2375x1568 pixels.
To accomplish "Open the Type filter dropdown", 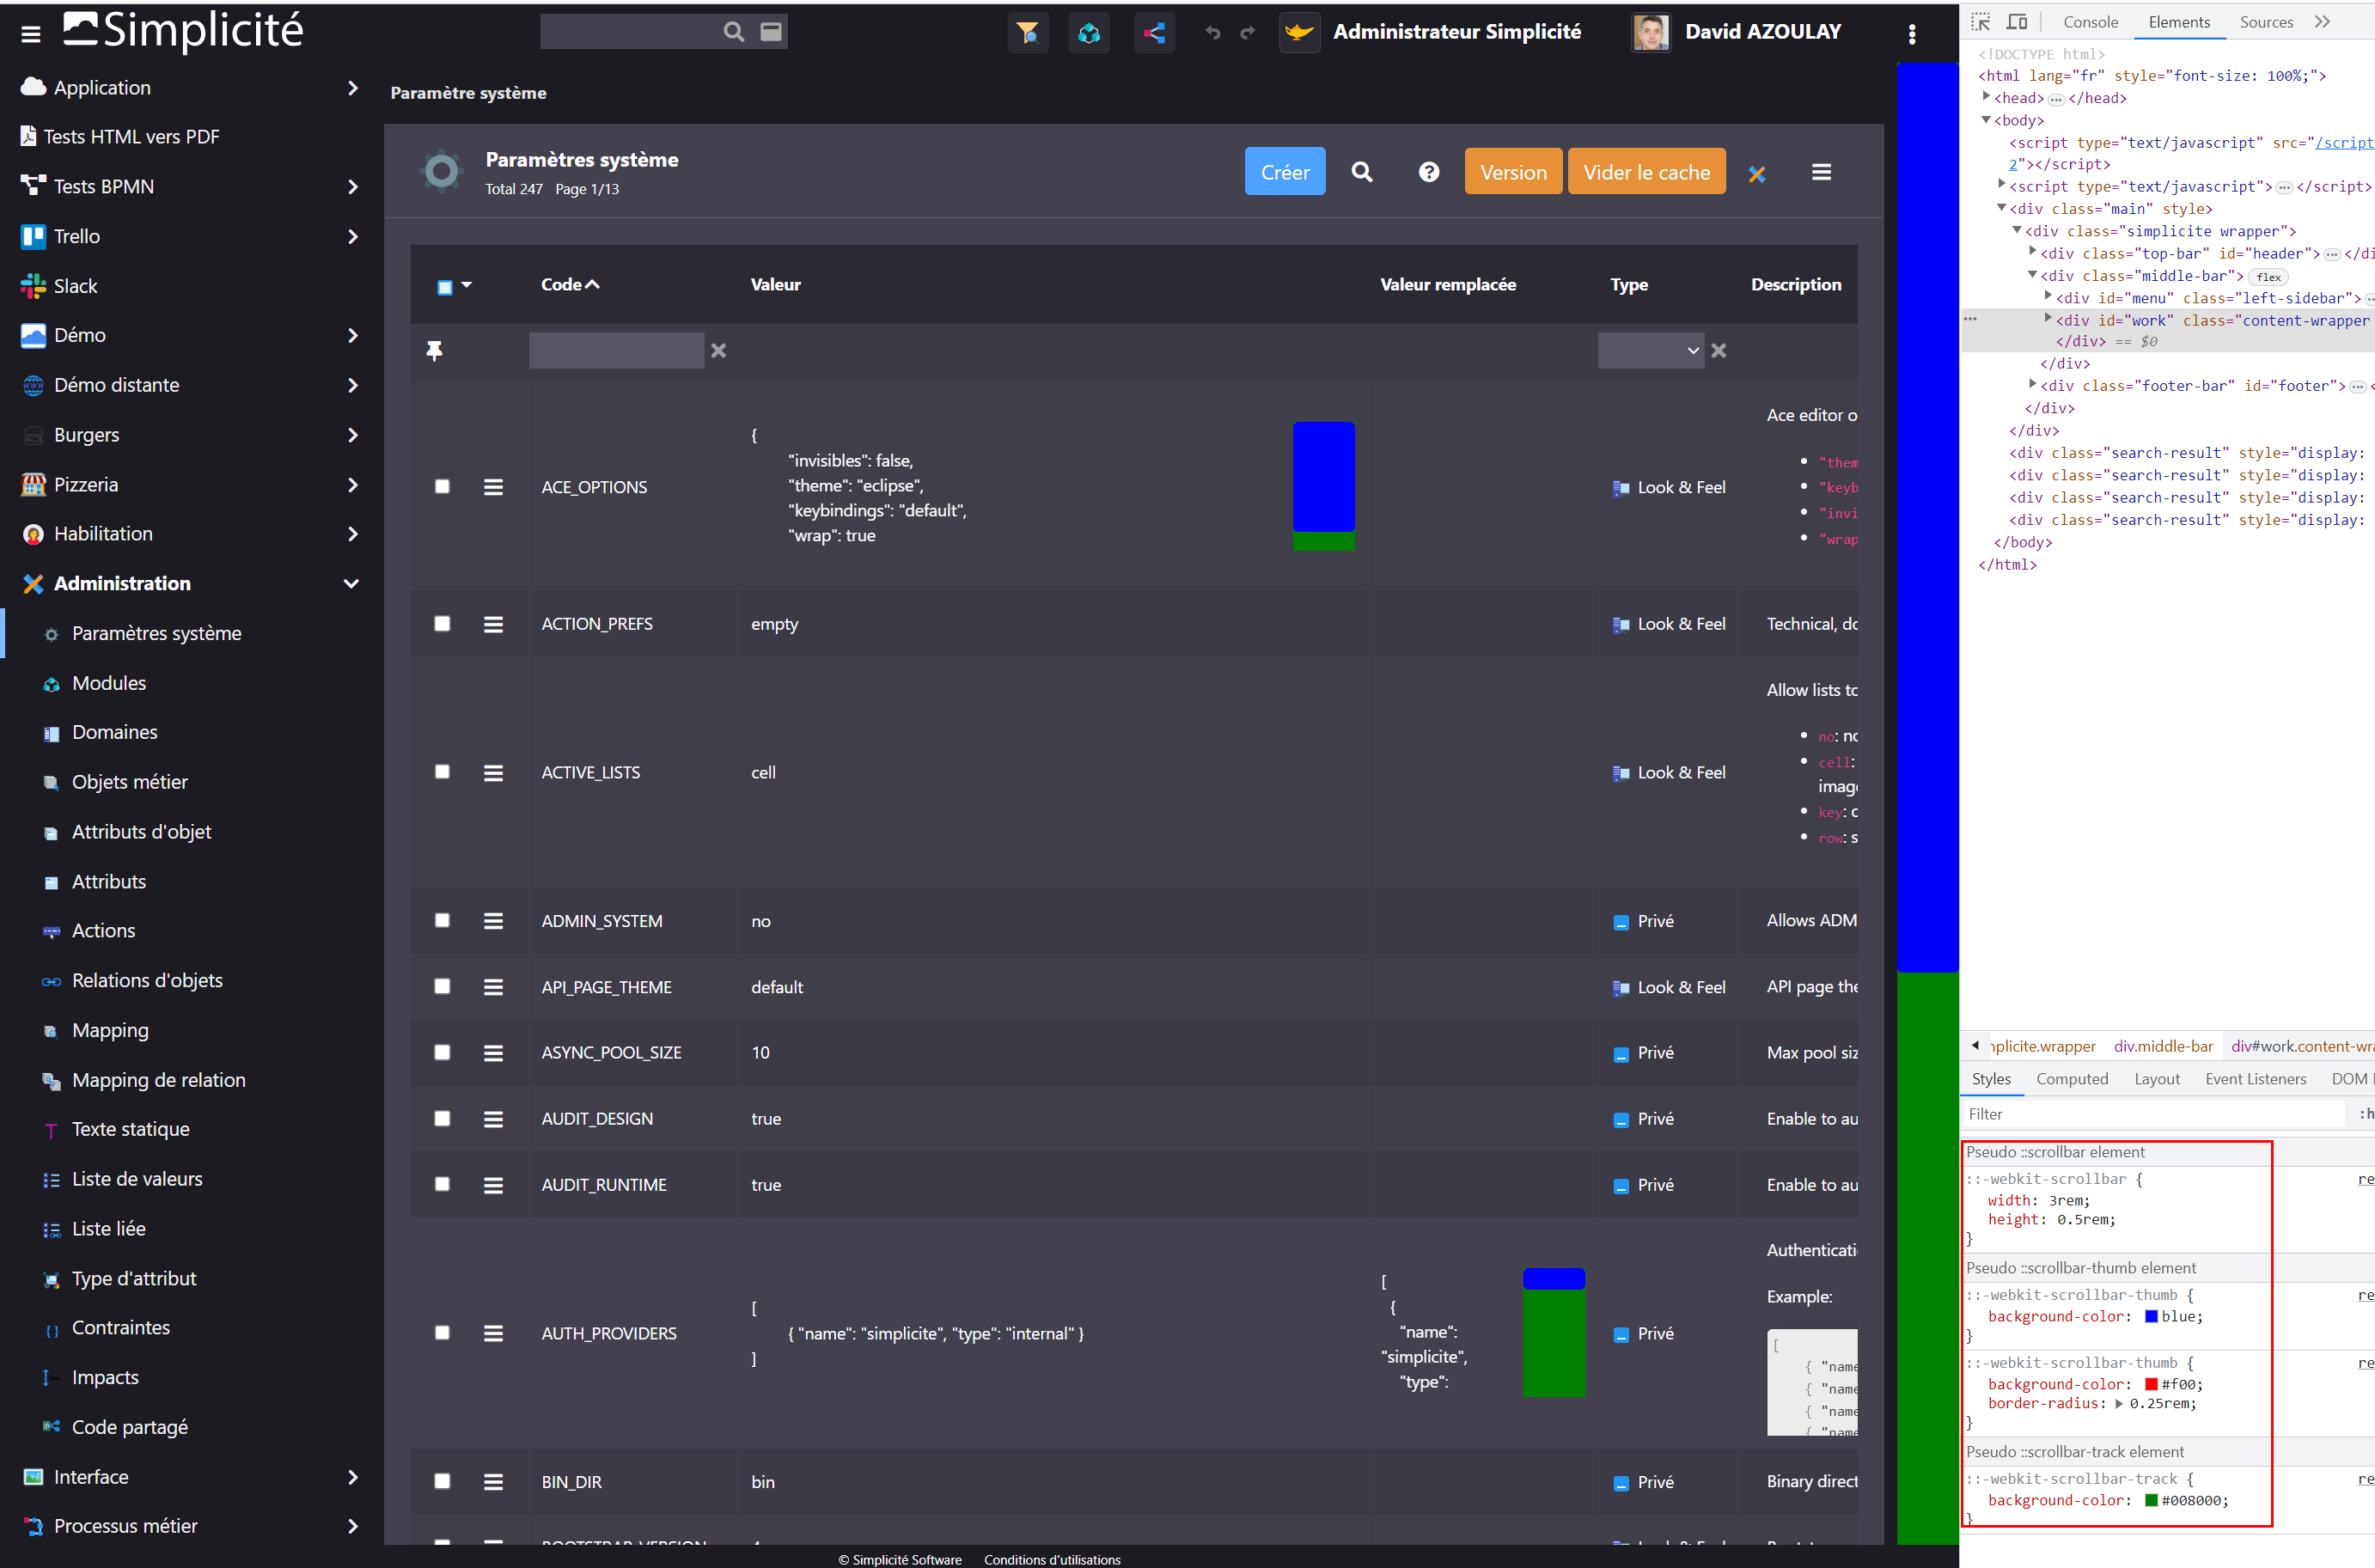I will [1650, 350].
